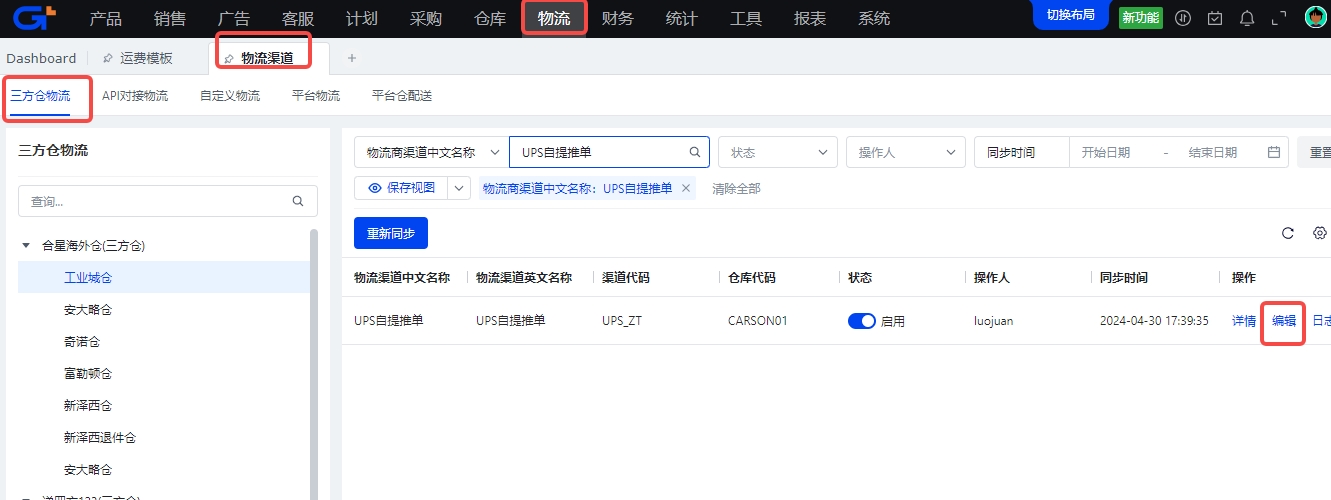Click the 开始日期 start date field
This screenshot has width=1331, height=500.
(x=1105, y=152)
